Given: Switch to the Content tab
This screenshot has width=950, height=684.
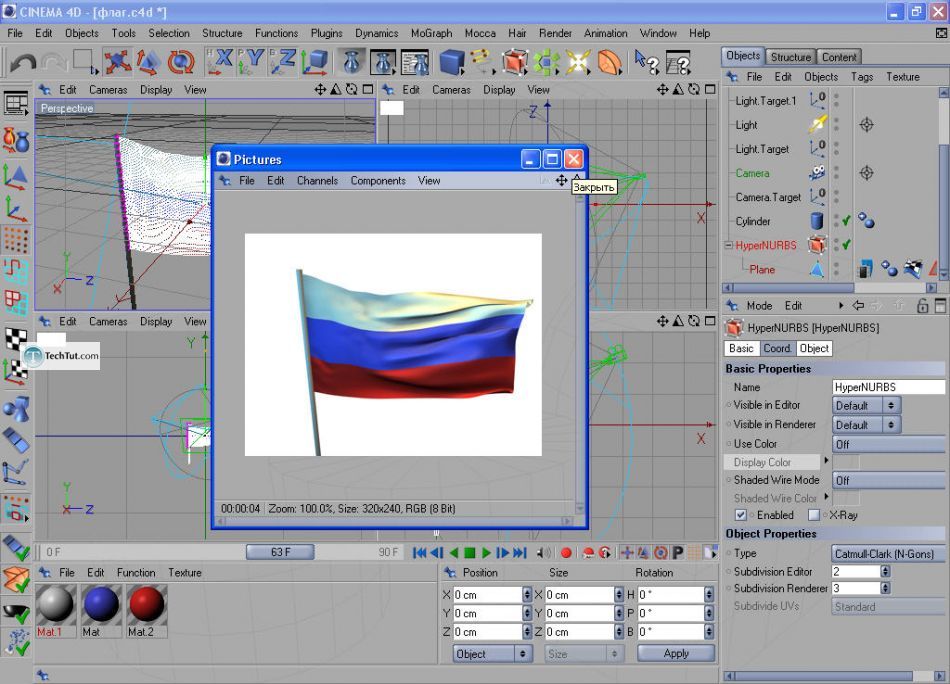Looking at the screenshot, I should pyautogui.click(x=839, y=57).
